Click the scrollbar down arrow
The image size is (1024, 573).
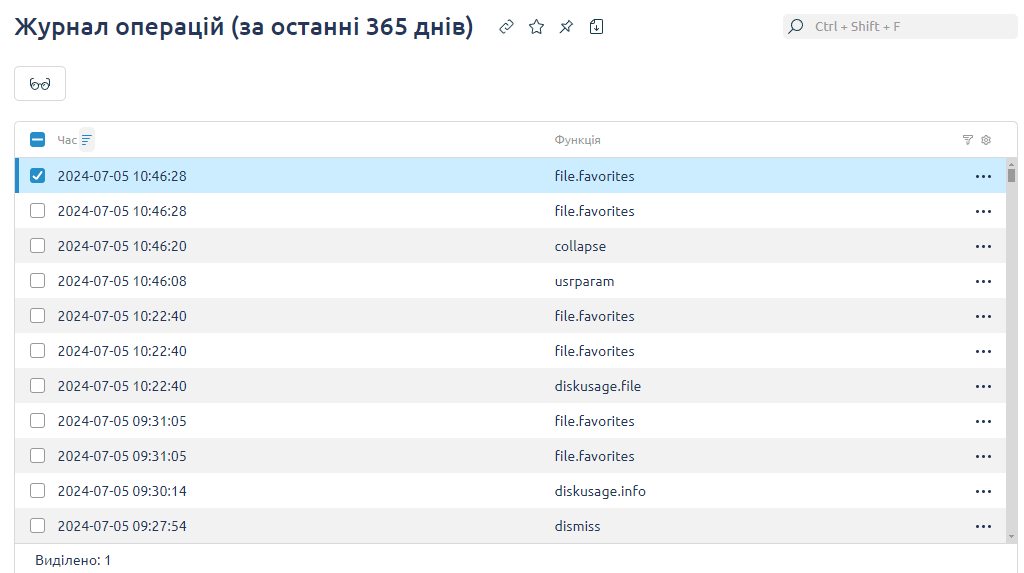pyautogui.click(x=1012, y=537)
